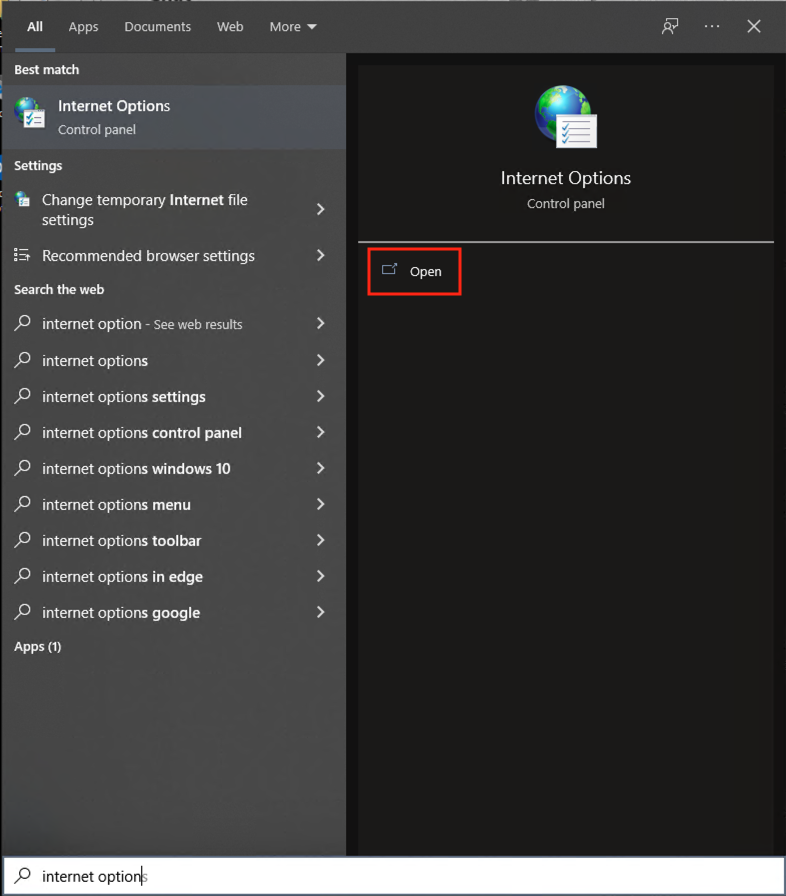The image size is (786, 896).
Task: Switch to the Apps tab
Action: point(83,27)
